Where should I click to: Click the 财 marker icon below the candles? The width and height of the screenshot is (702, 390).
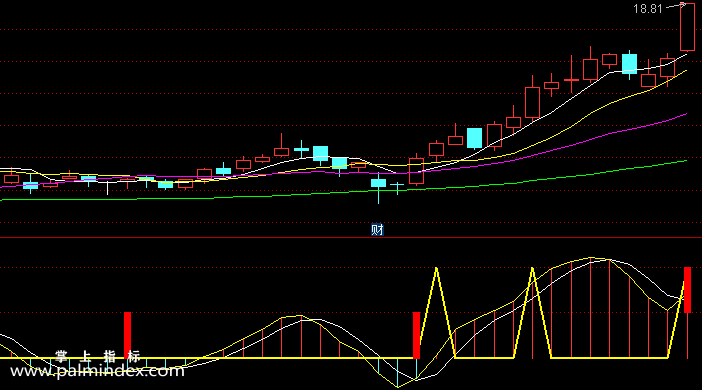[x=377, y=230]
